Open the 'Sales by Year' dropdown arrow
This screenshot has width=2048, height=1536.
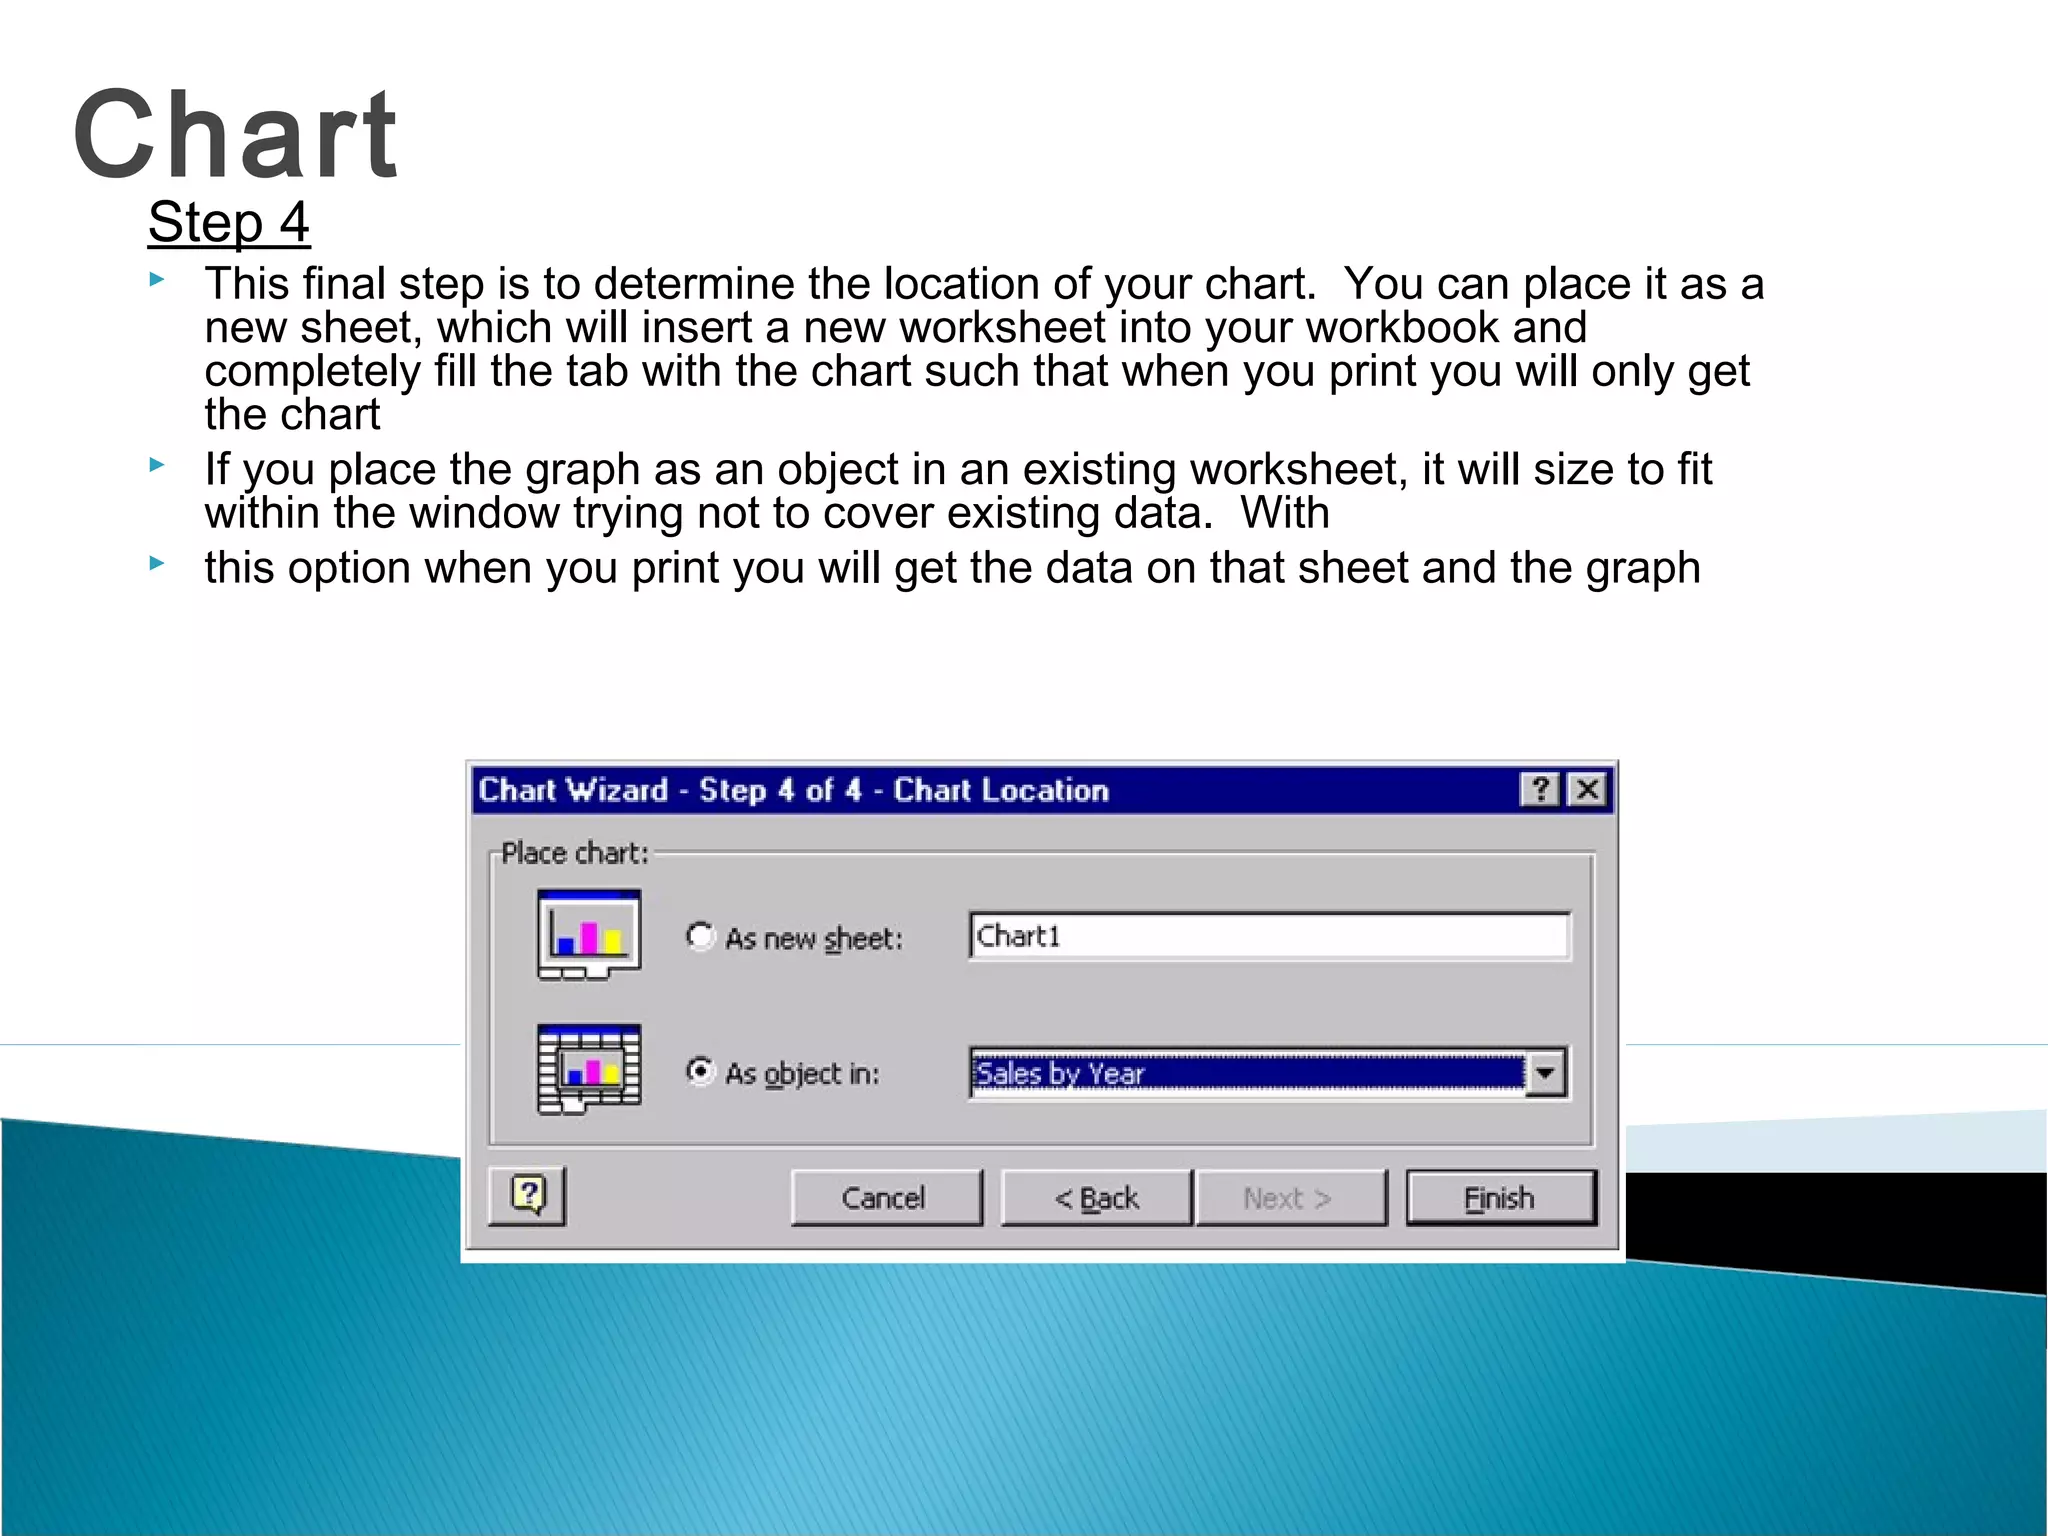pyautogui.click(x=1546, y=1074)
